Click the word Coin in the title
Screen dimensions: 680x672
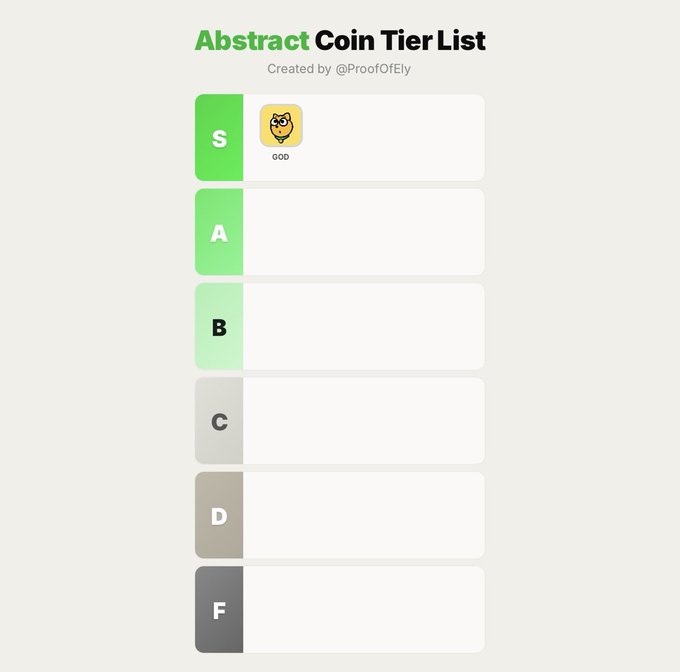tap(344, 41)
